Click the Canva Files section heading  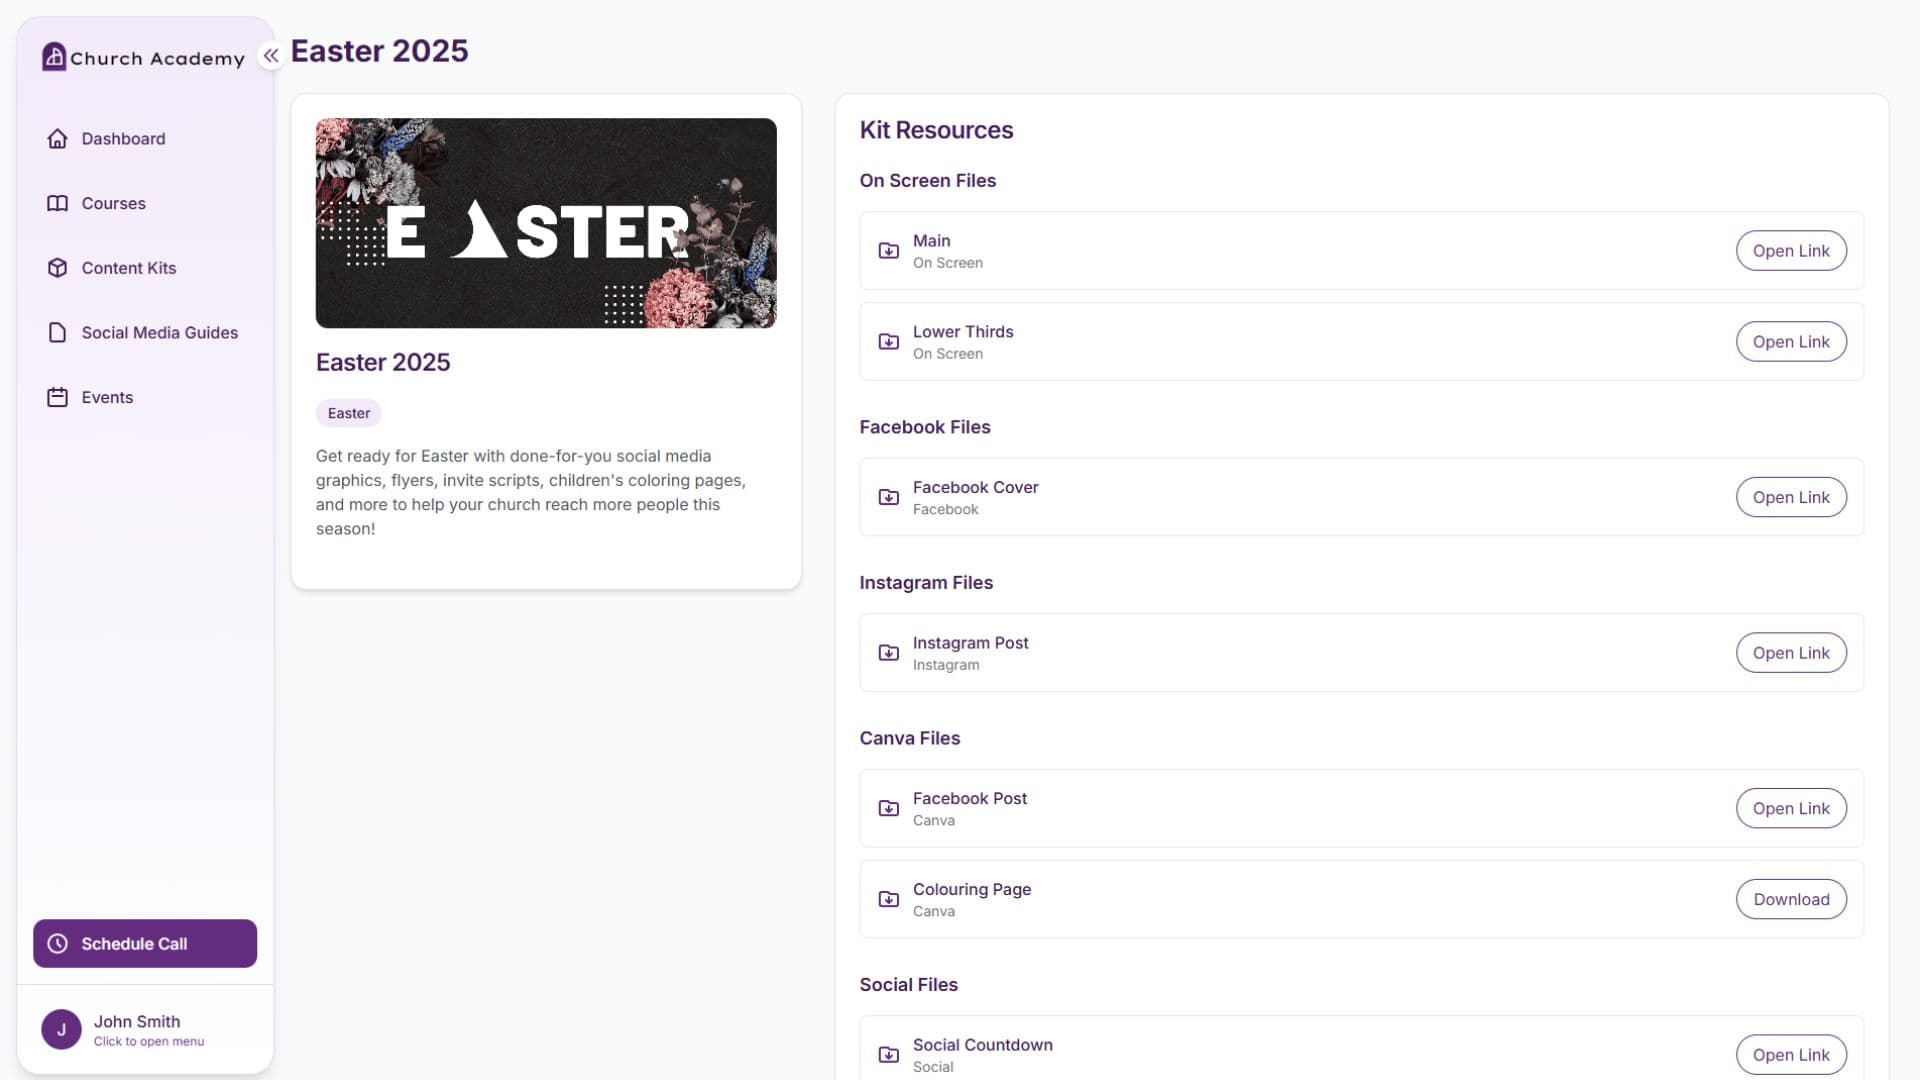[x=909, y=738]
